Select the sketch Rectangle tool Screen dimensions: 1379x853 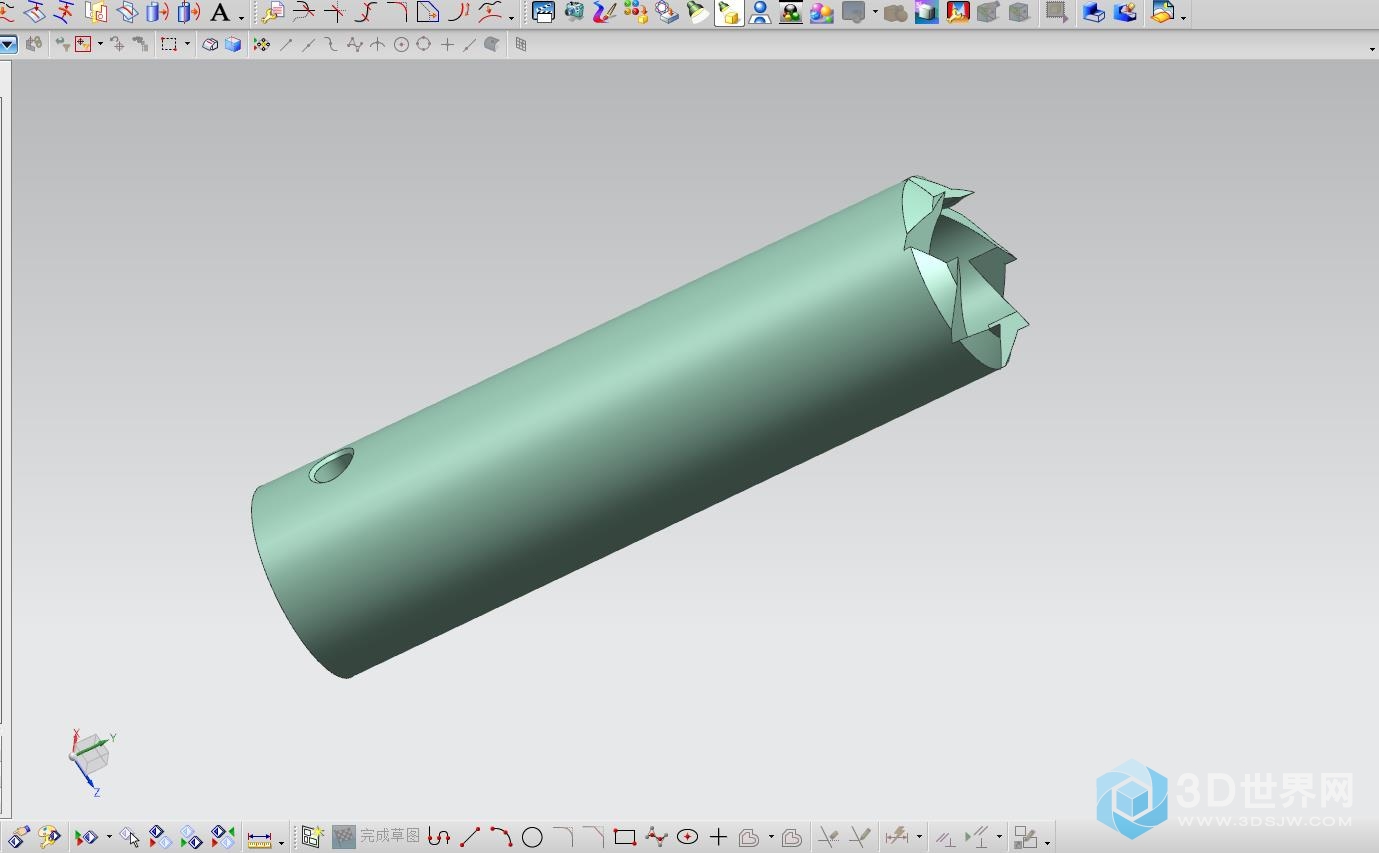tap(625, 837)
